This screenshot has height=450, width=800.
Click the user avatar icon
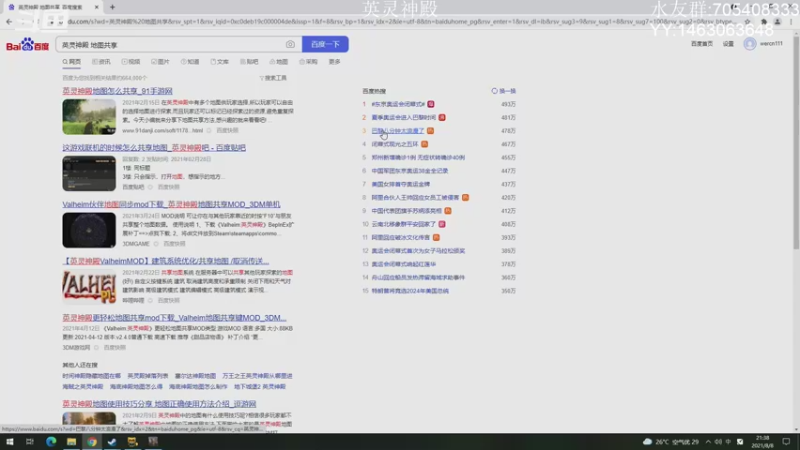click(749, 44)
